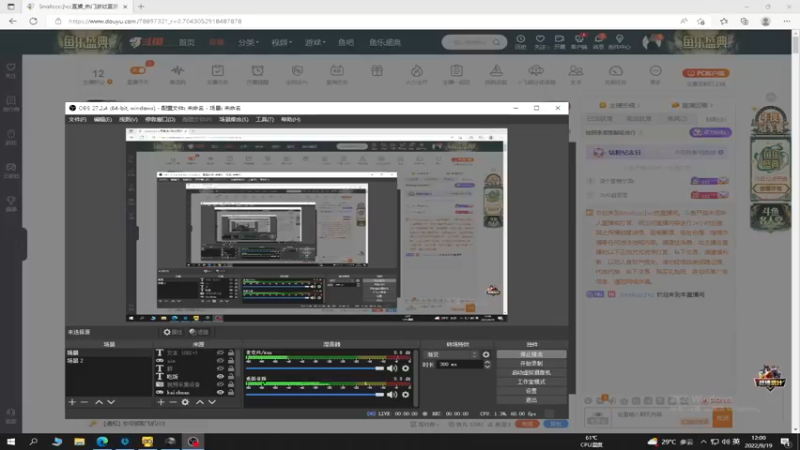Click 启动虚拟摄像机 in OBS controls
Screen dimensions: 800x450
[531, 372]
